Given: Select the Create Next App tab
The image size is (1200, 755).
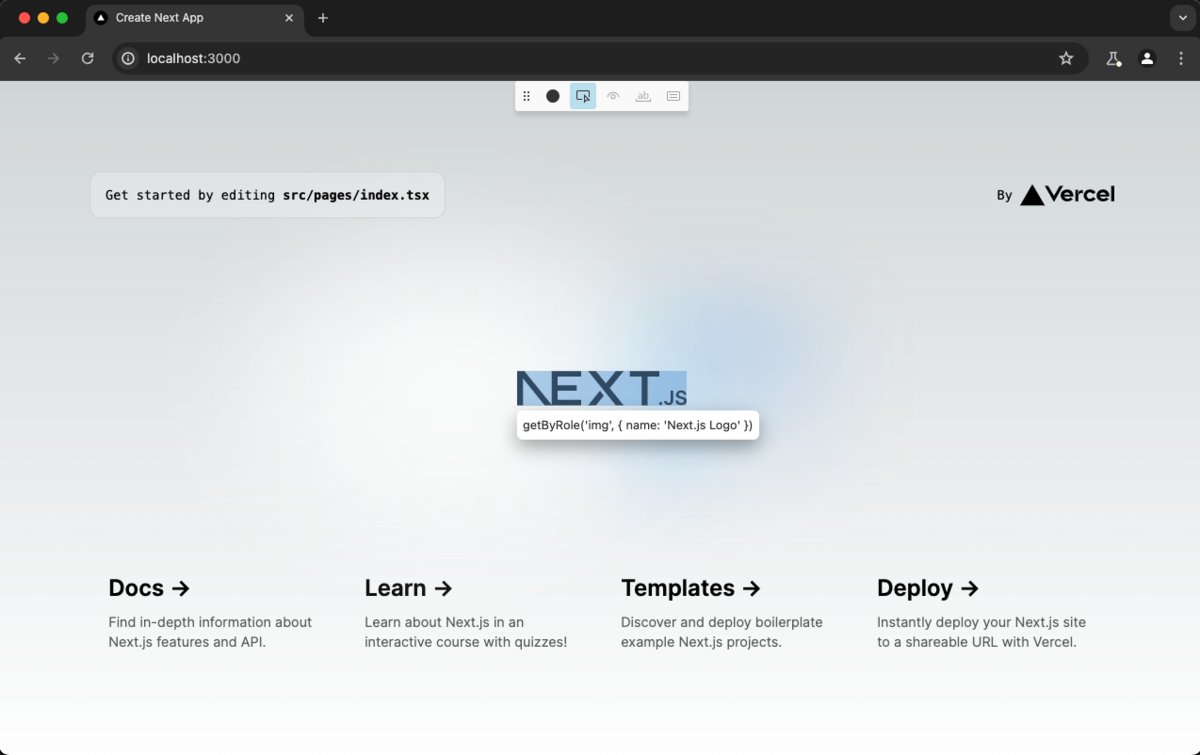Looking at the screenshot, I should (x=194, y=18).
